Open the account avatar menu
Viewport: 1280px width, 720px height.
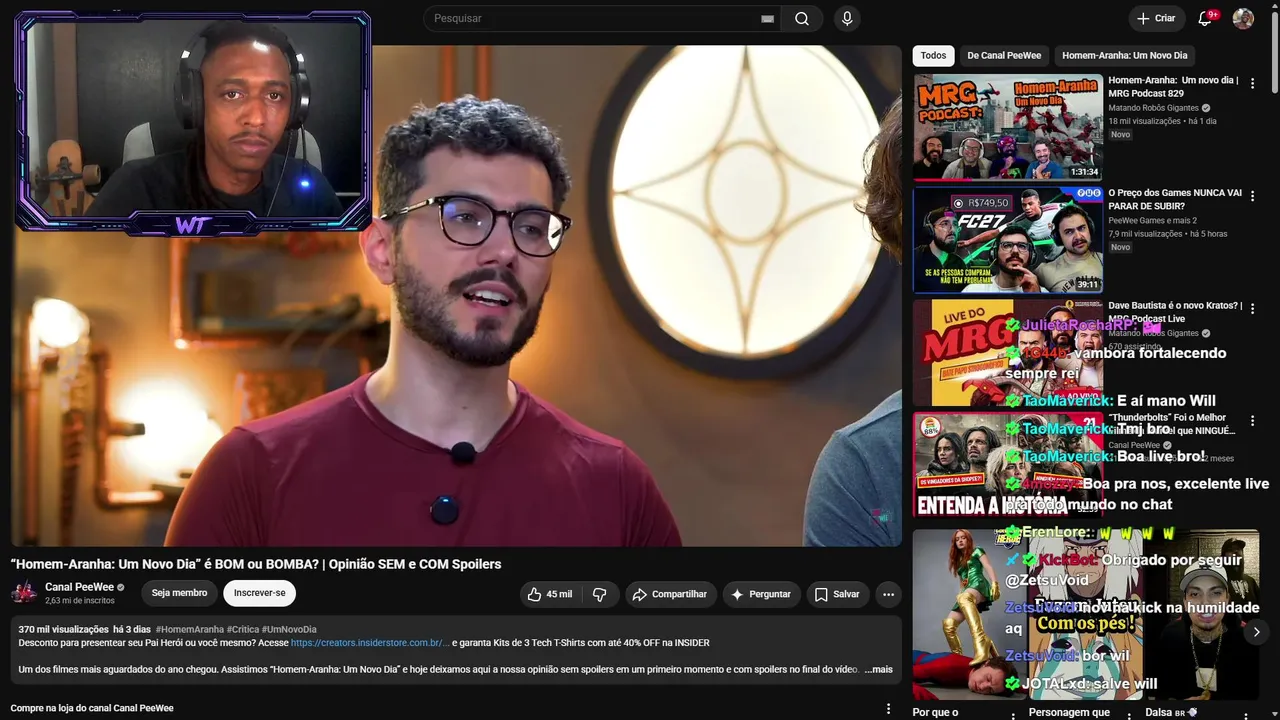click(1243, 18)
